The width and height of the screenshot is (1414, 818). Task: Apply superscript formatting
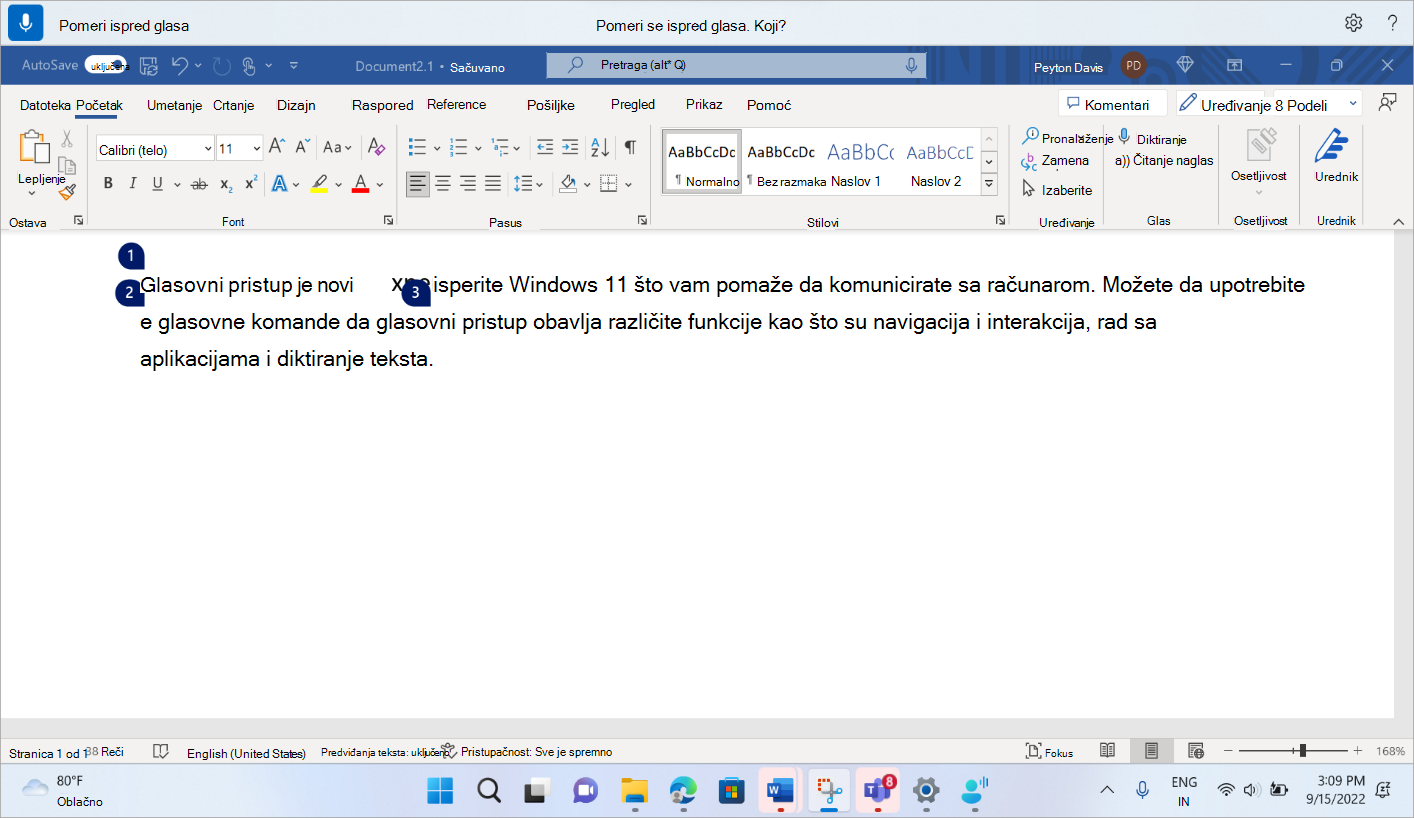[x=251, y=183]
